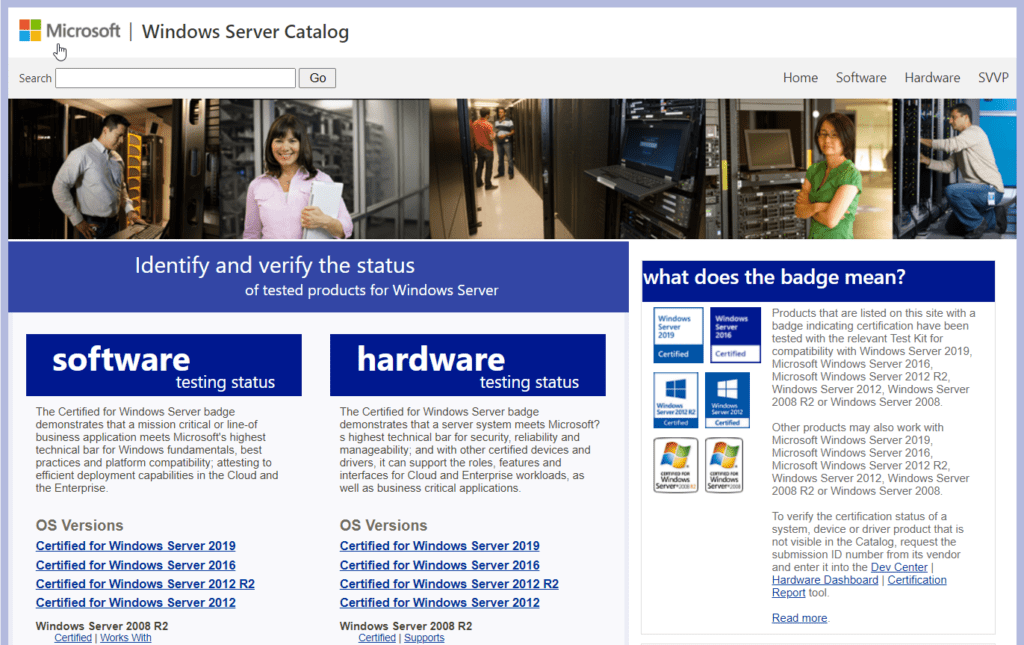
Task: Click the hardware 'Windows Server 2008 R2' label
Action: click(x=406, y=626)
